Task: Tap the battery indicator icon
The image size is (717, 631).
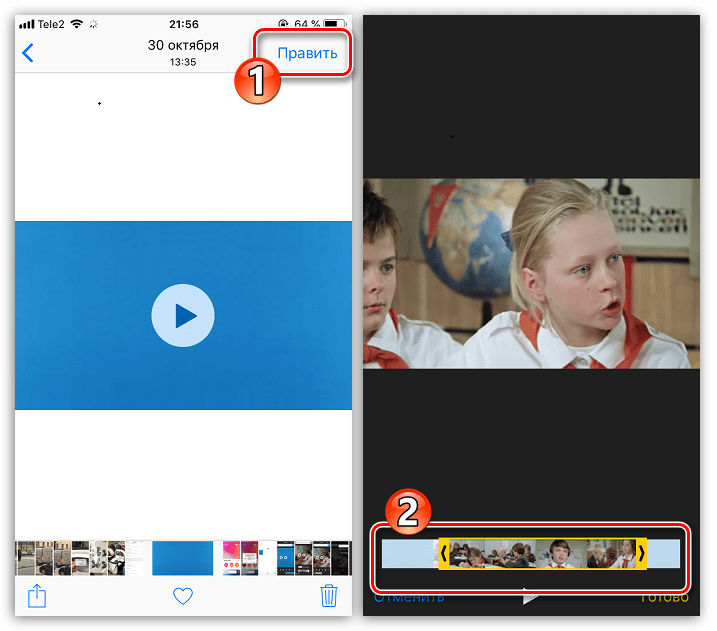Action: [335, 23]
